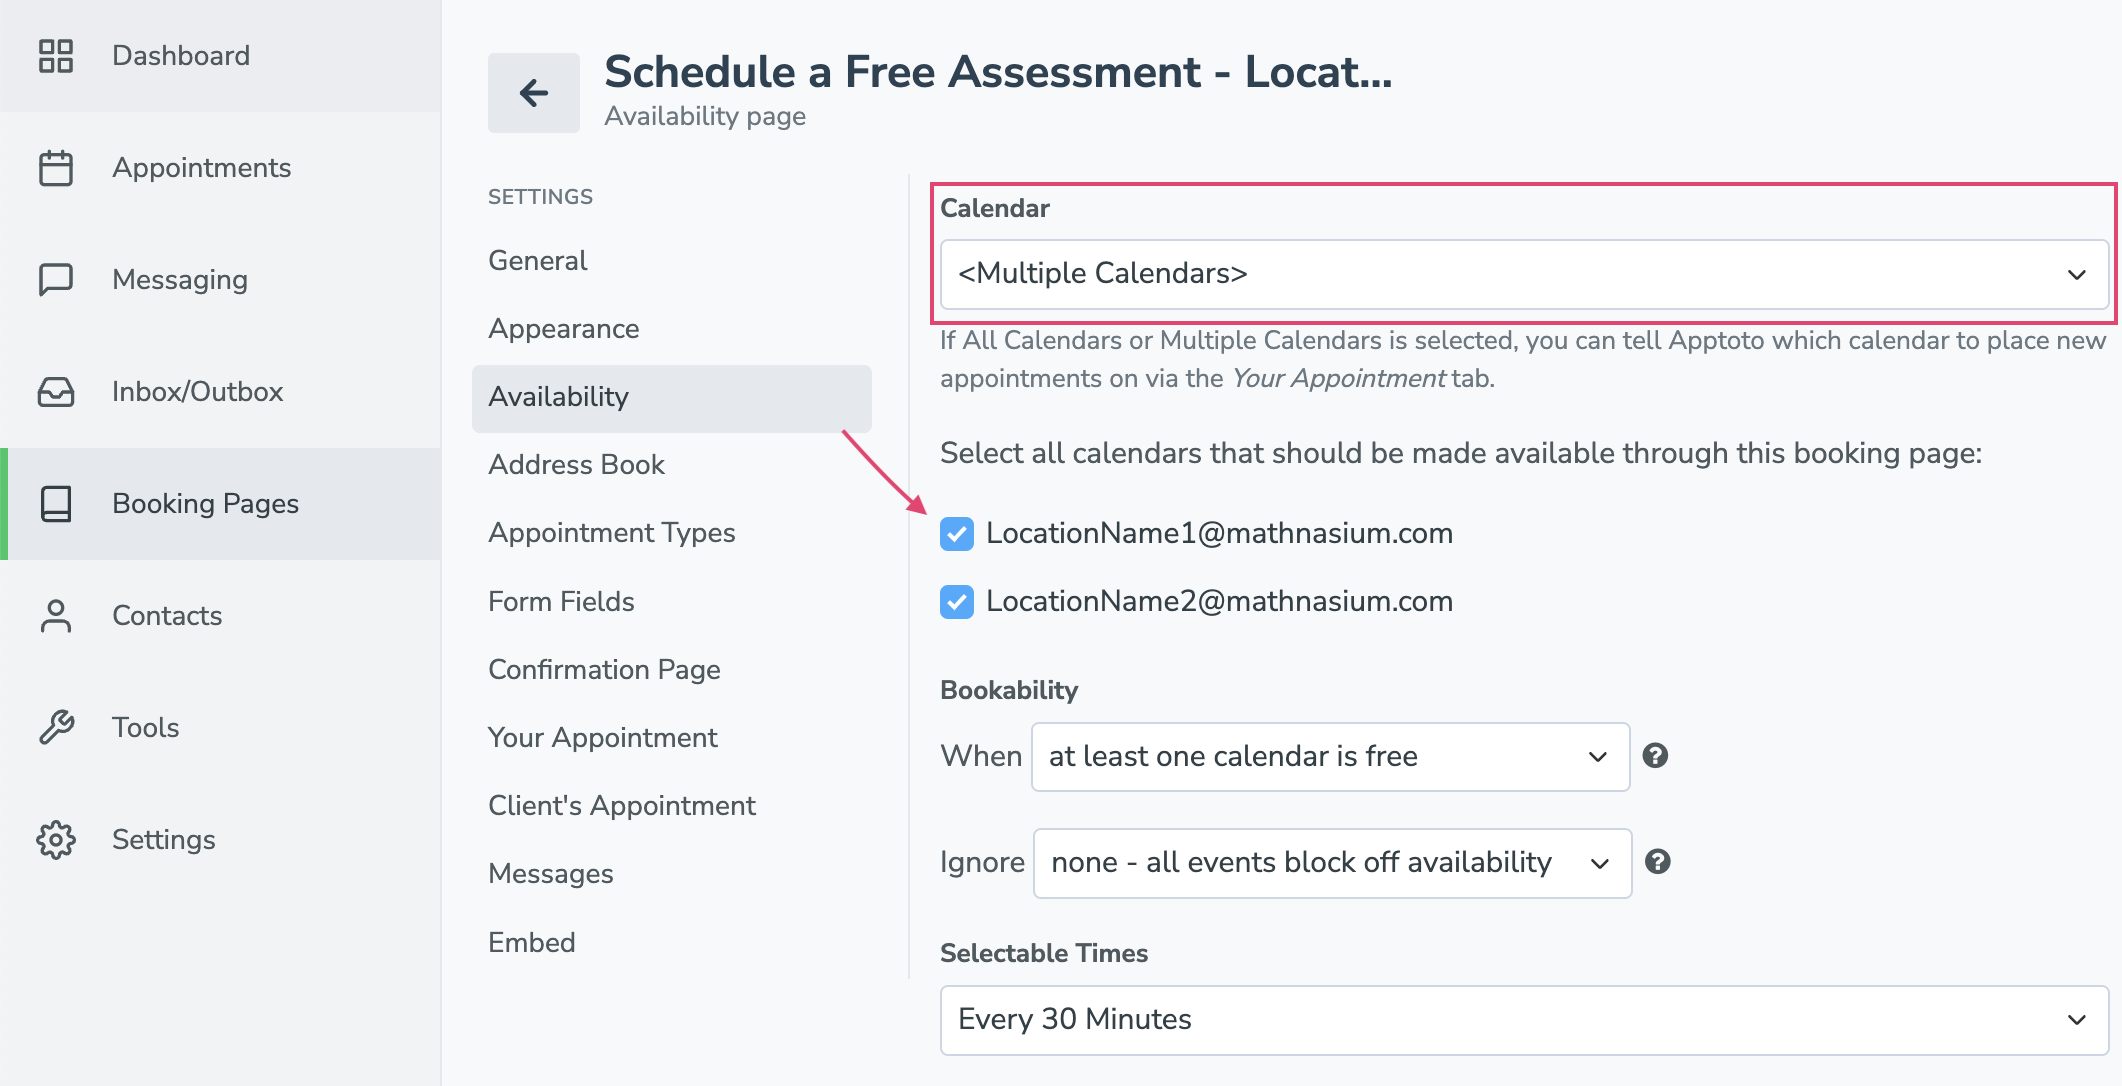Viewport: 2122px width, 1086px height.
Task: Open Address Book settings section
Action: point(576,465)
